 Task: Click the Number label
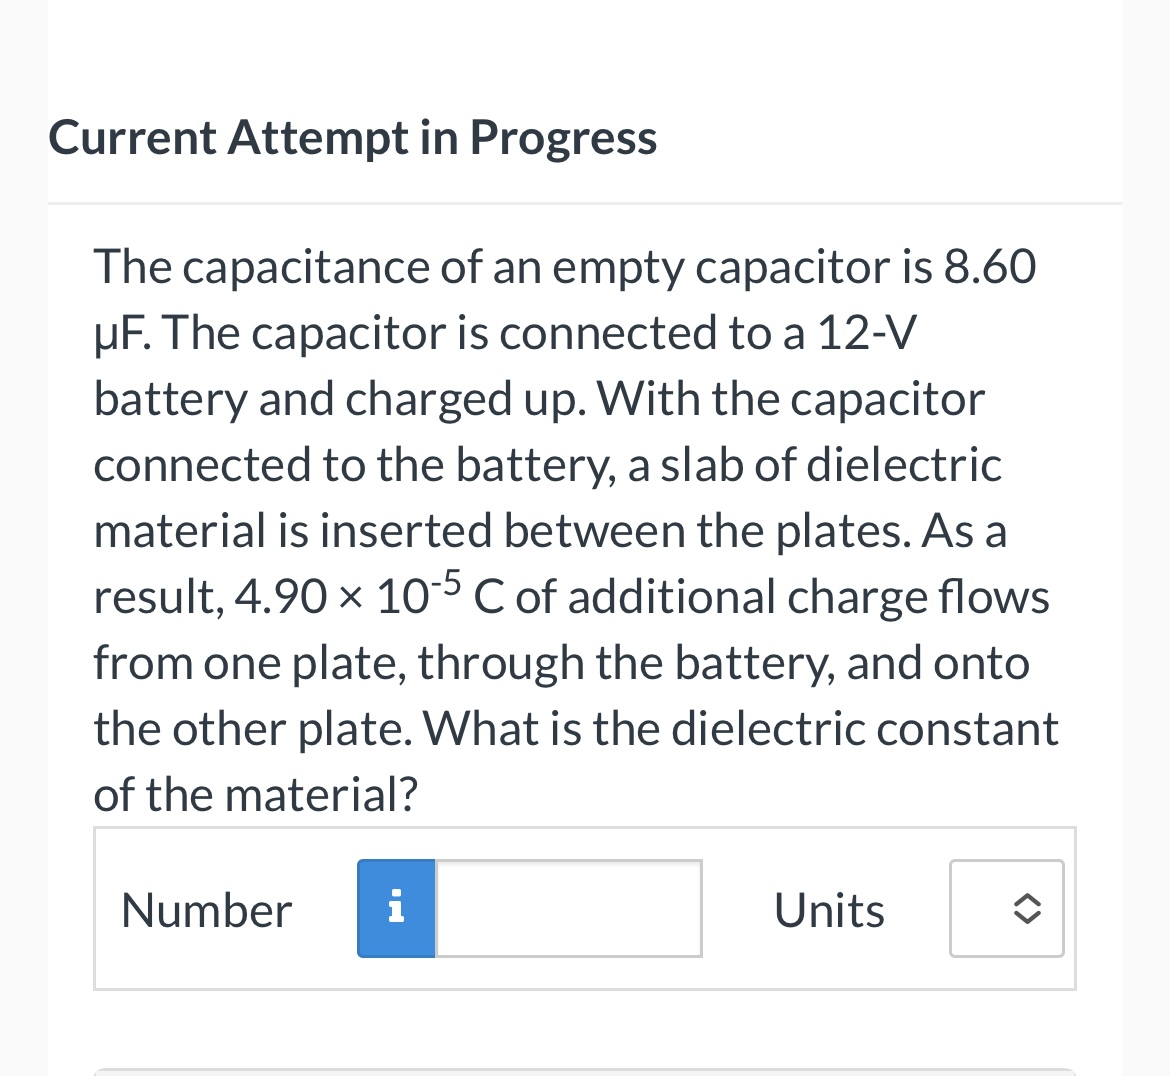coord(206,908)
